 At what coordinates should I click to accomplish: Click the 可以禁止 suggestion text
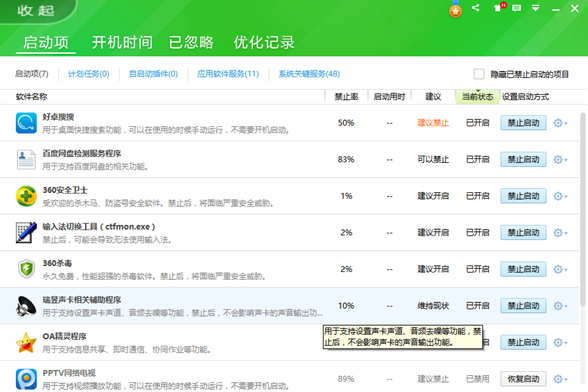click(x=433, y=159)
